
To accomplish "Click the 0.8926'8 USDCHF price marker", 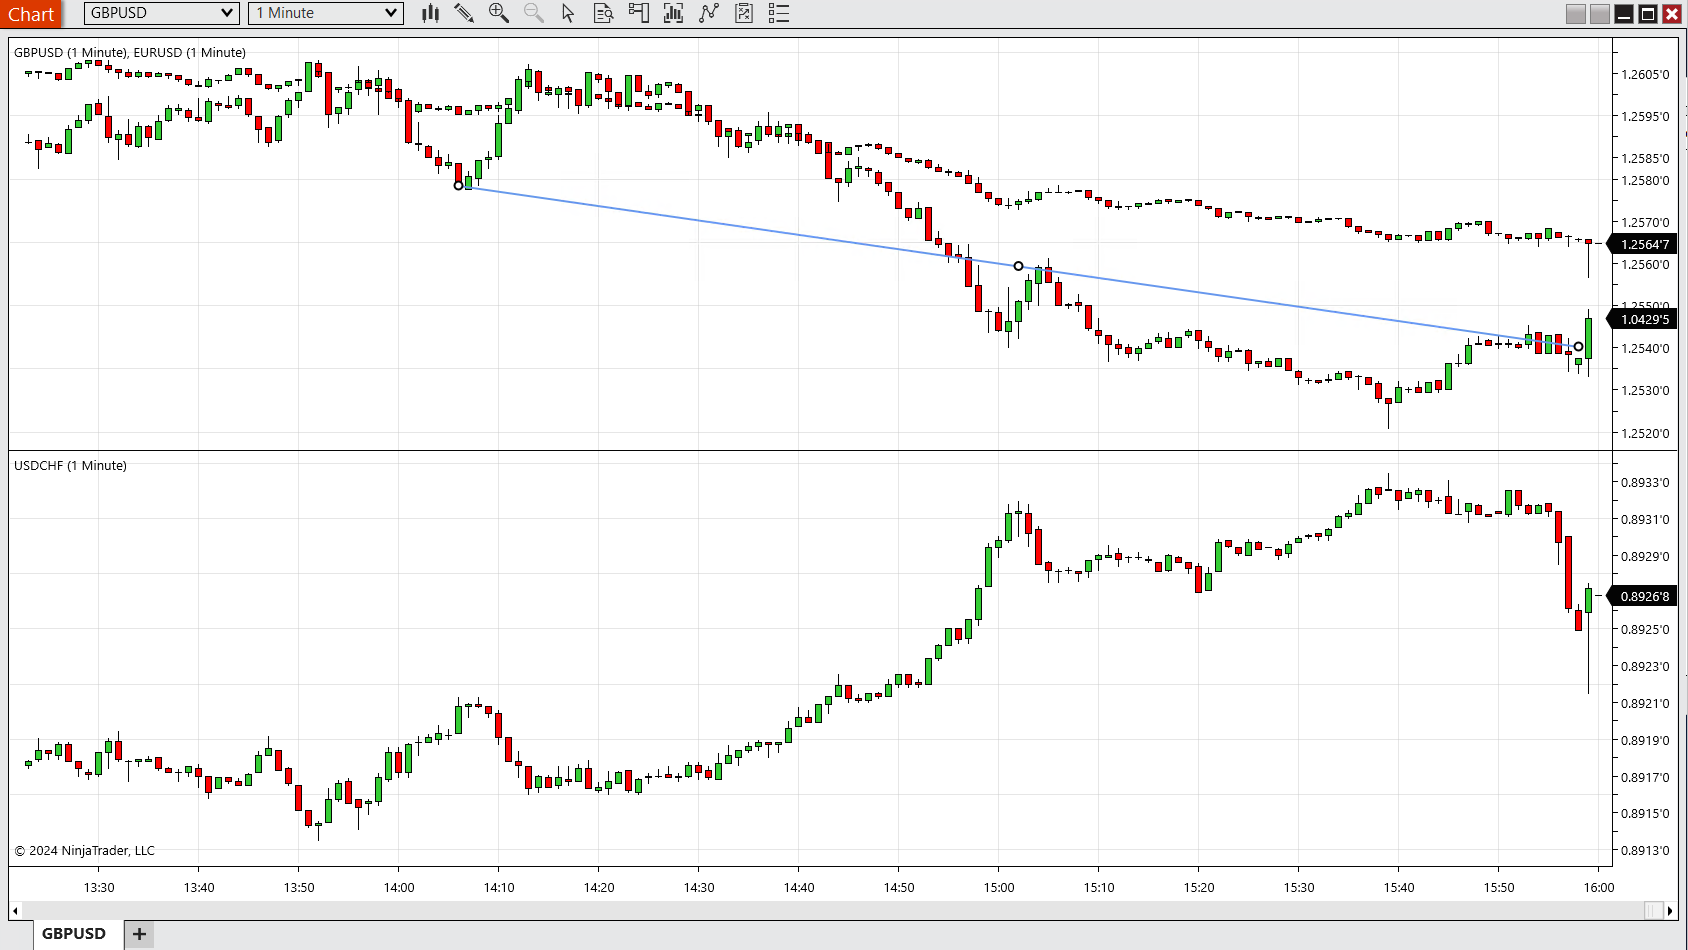I will pyautogui.click(x=1644, y=596).
